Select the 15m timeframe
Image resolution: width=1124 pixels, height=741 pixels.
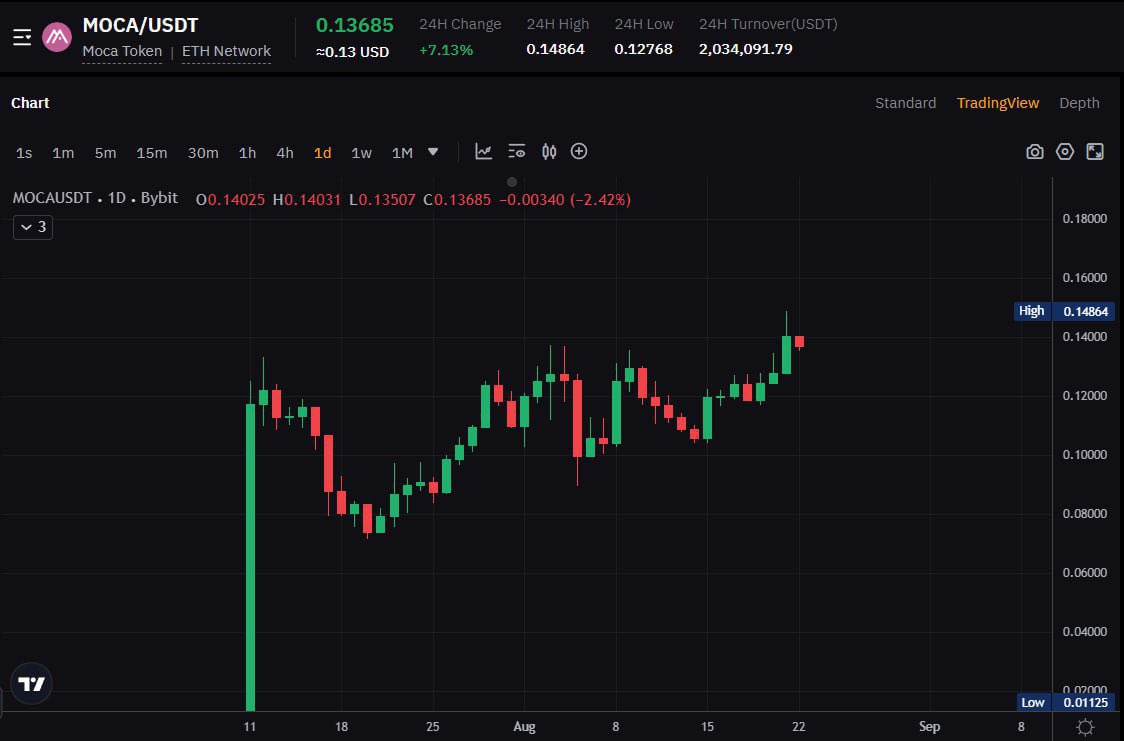[x=152, y=153]
